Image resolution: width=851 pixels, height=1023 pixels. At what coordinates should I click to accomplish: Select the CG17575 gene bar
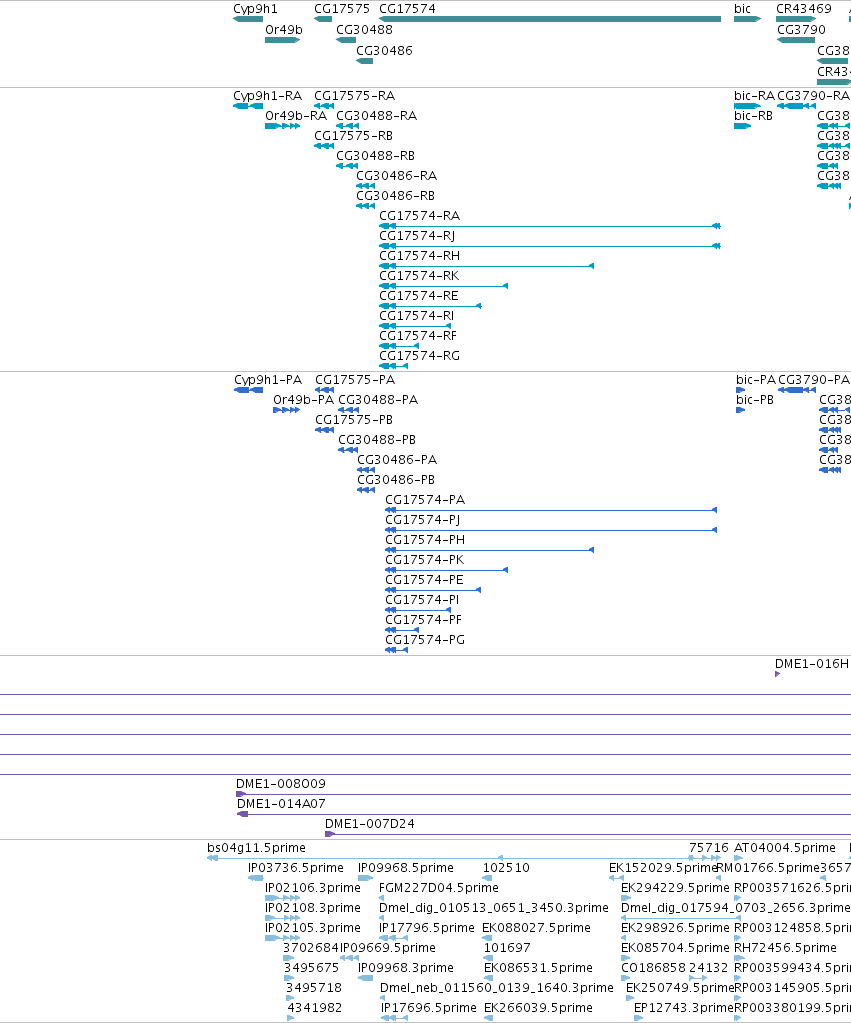tap(323, 19)
